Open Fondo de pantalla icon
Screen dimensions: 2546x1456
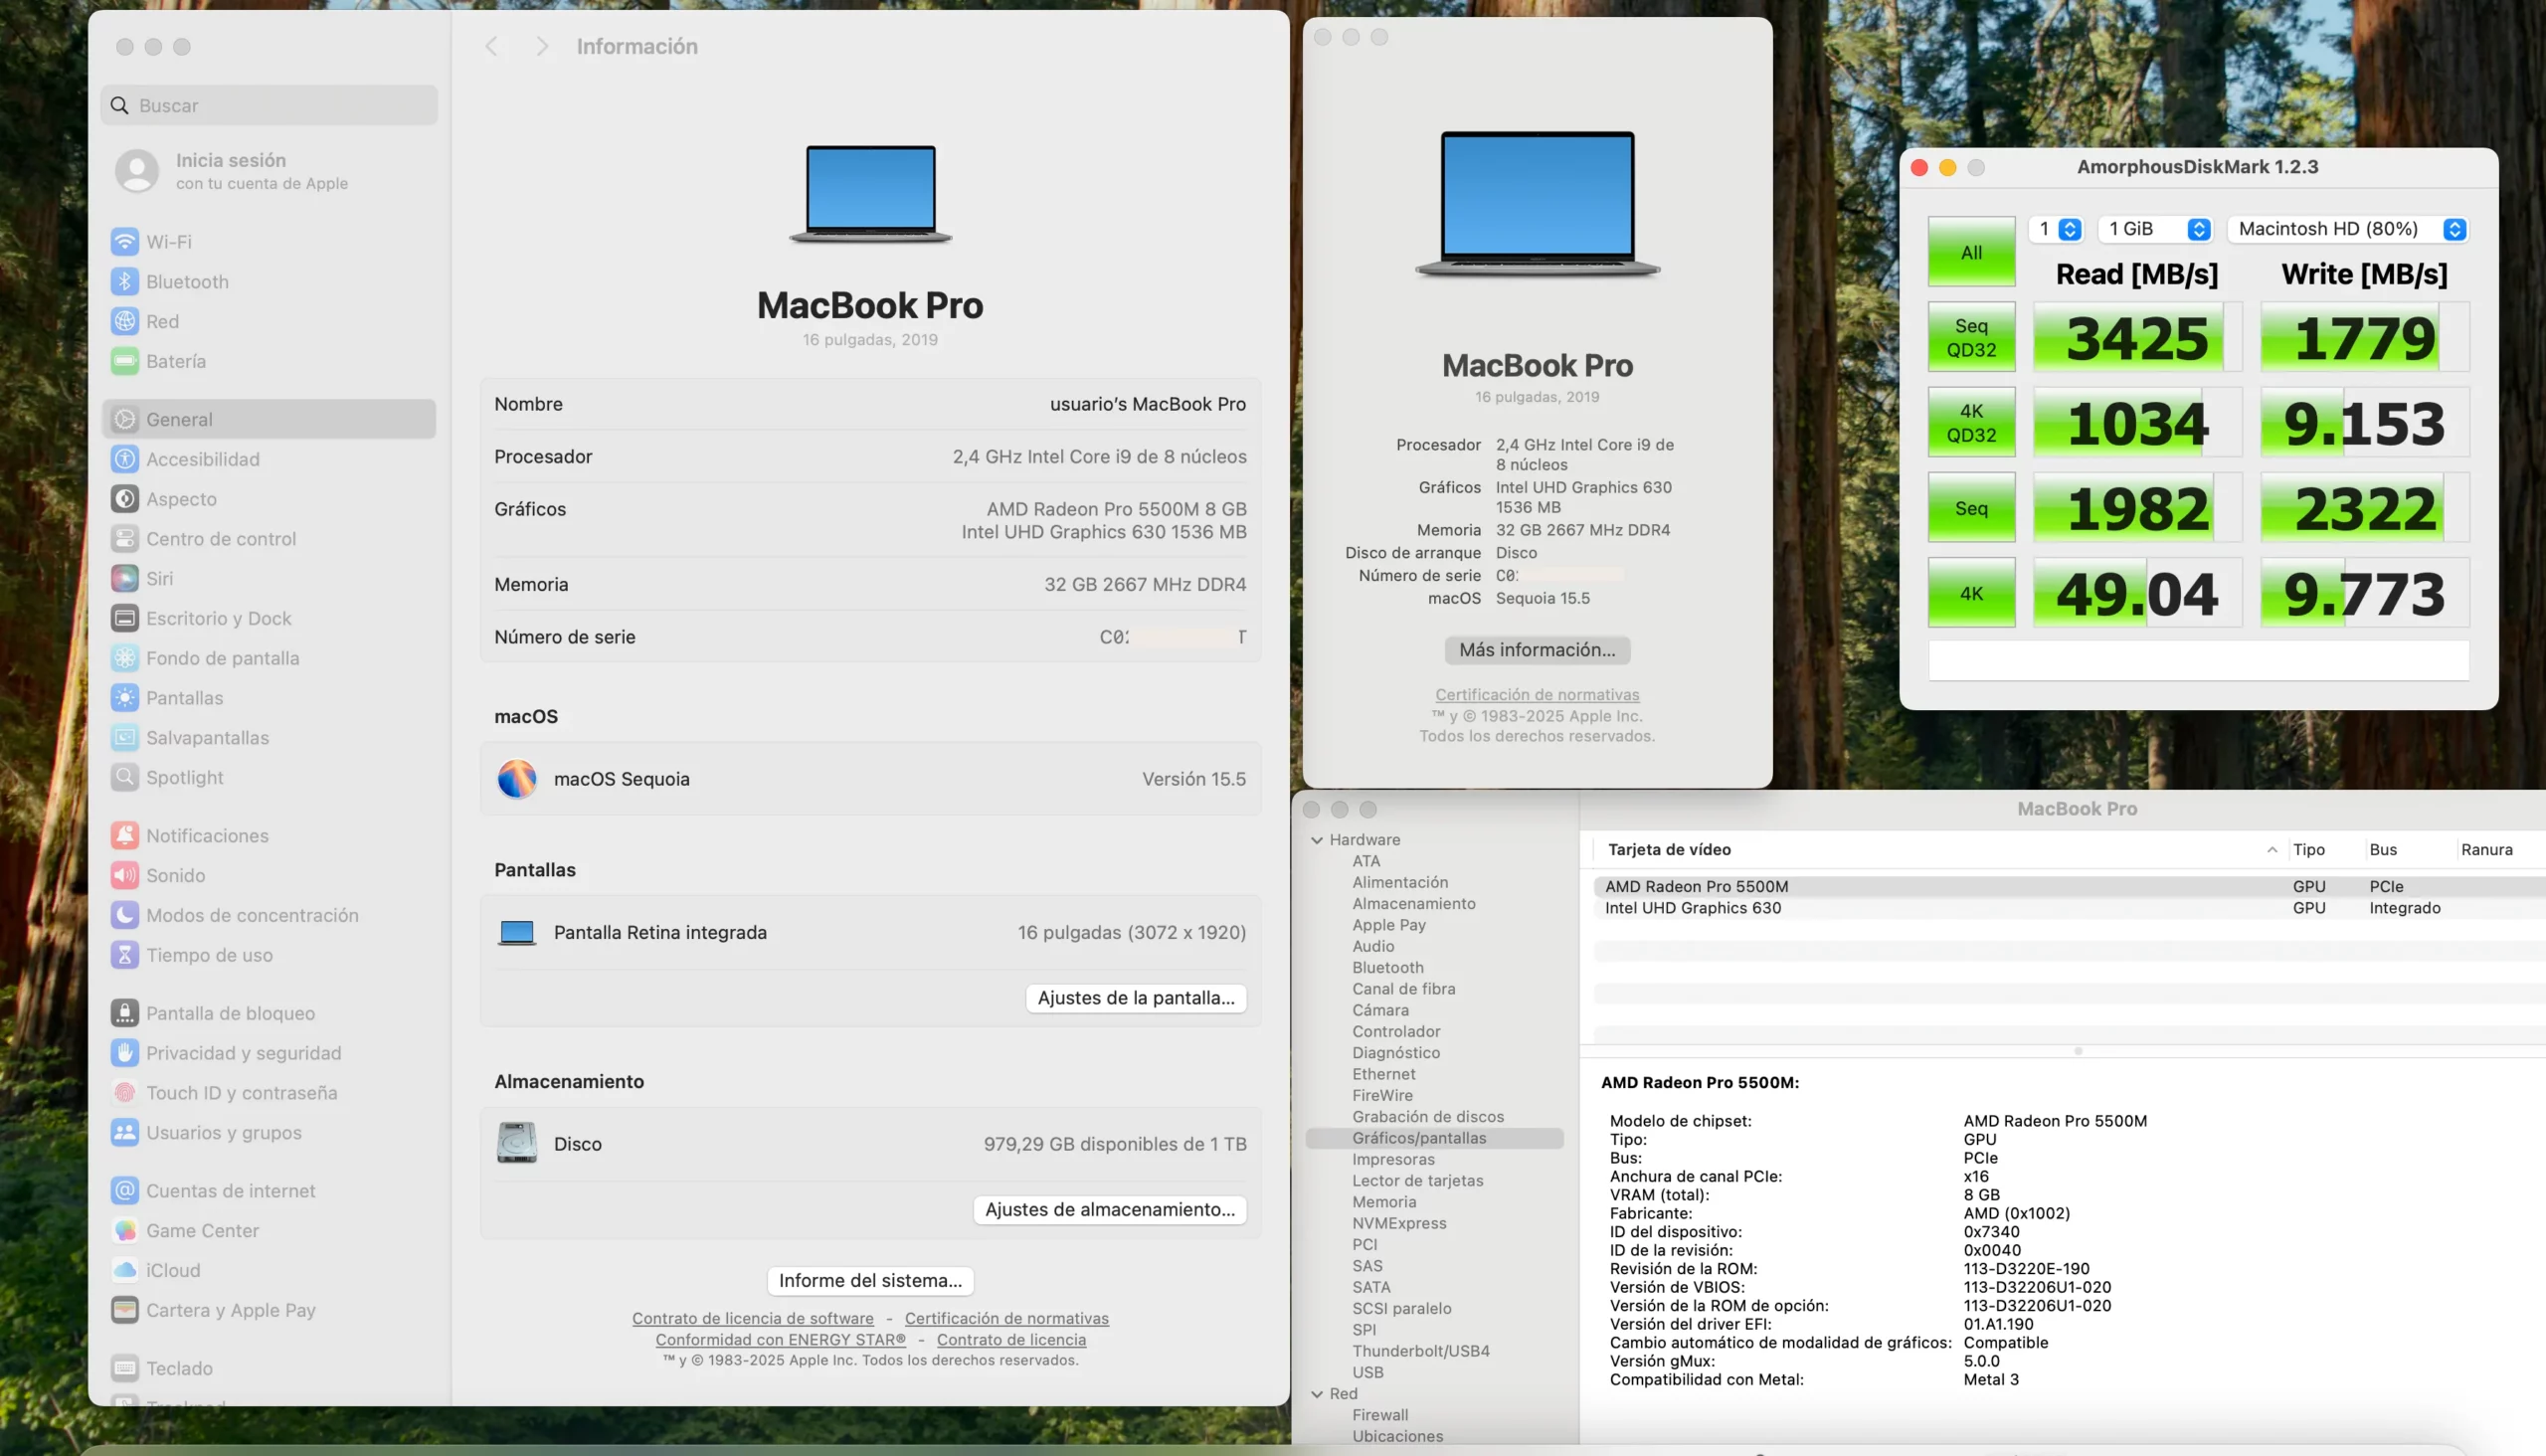124,658
